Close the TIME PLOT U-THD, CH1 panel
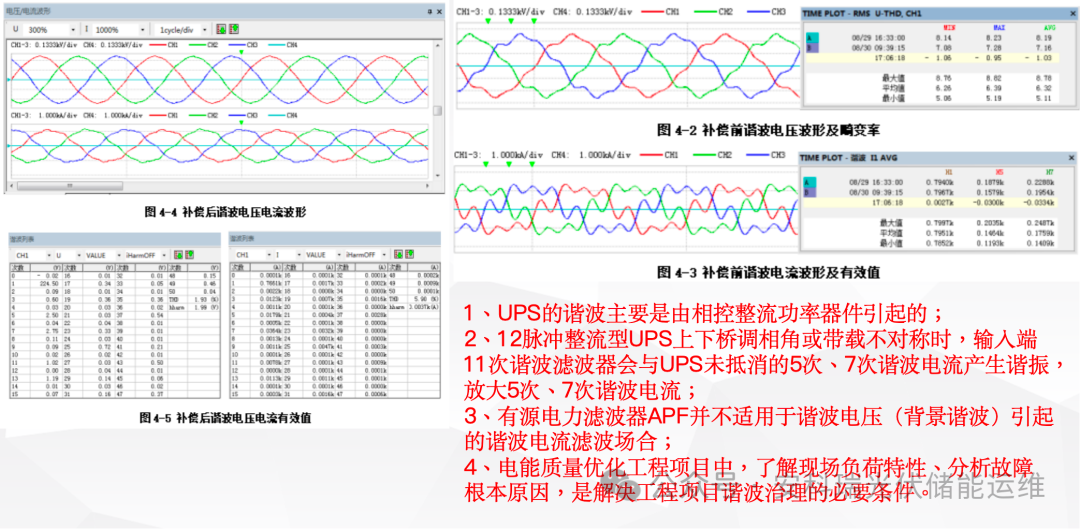 tap(1073, 13)
